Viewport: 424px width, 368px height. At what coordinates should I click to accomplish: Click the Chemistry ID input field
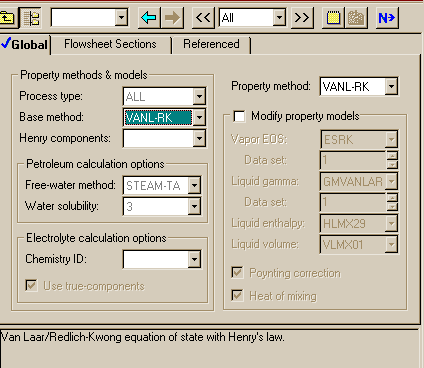[156, 260]
